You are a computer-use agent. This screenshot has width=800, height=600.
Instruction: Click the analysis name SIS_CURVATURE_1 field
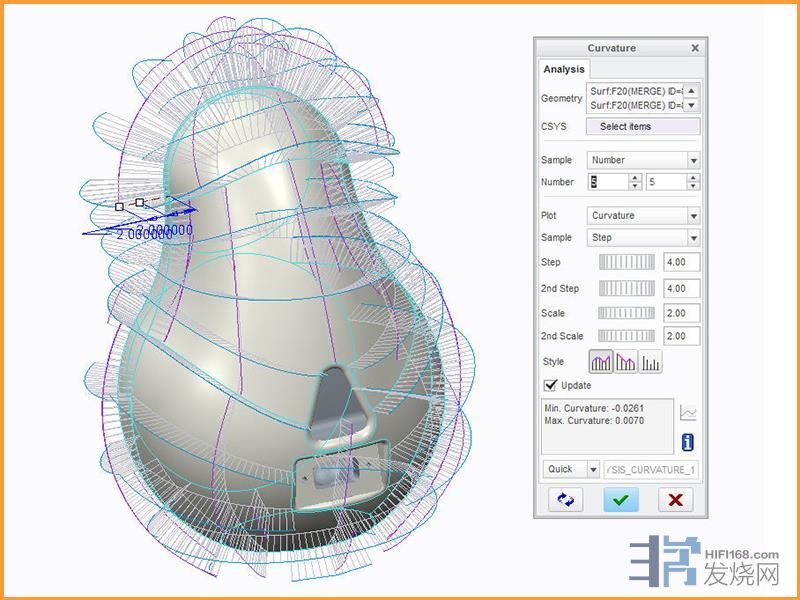tap(652, 469)
